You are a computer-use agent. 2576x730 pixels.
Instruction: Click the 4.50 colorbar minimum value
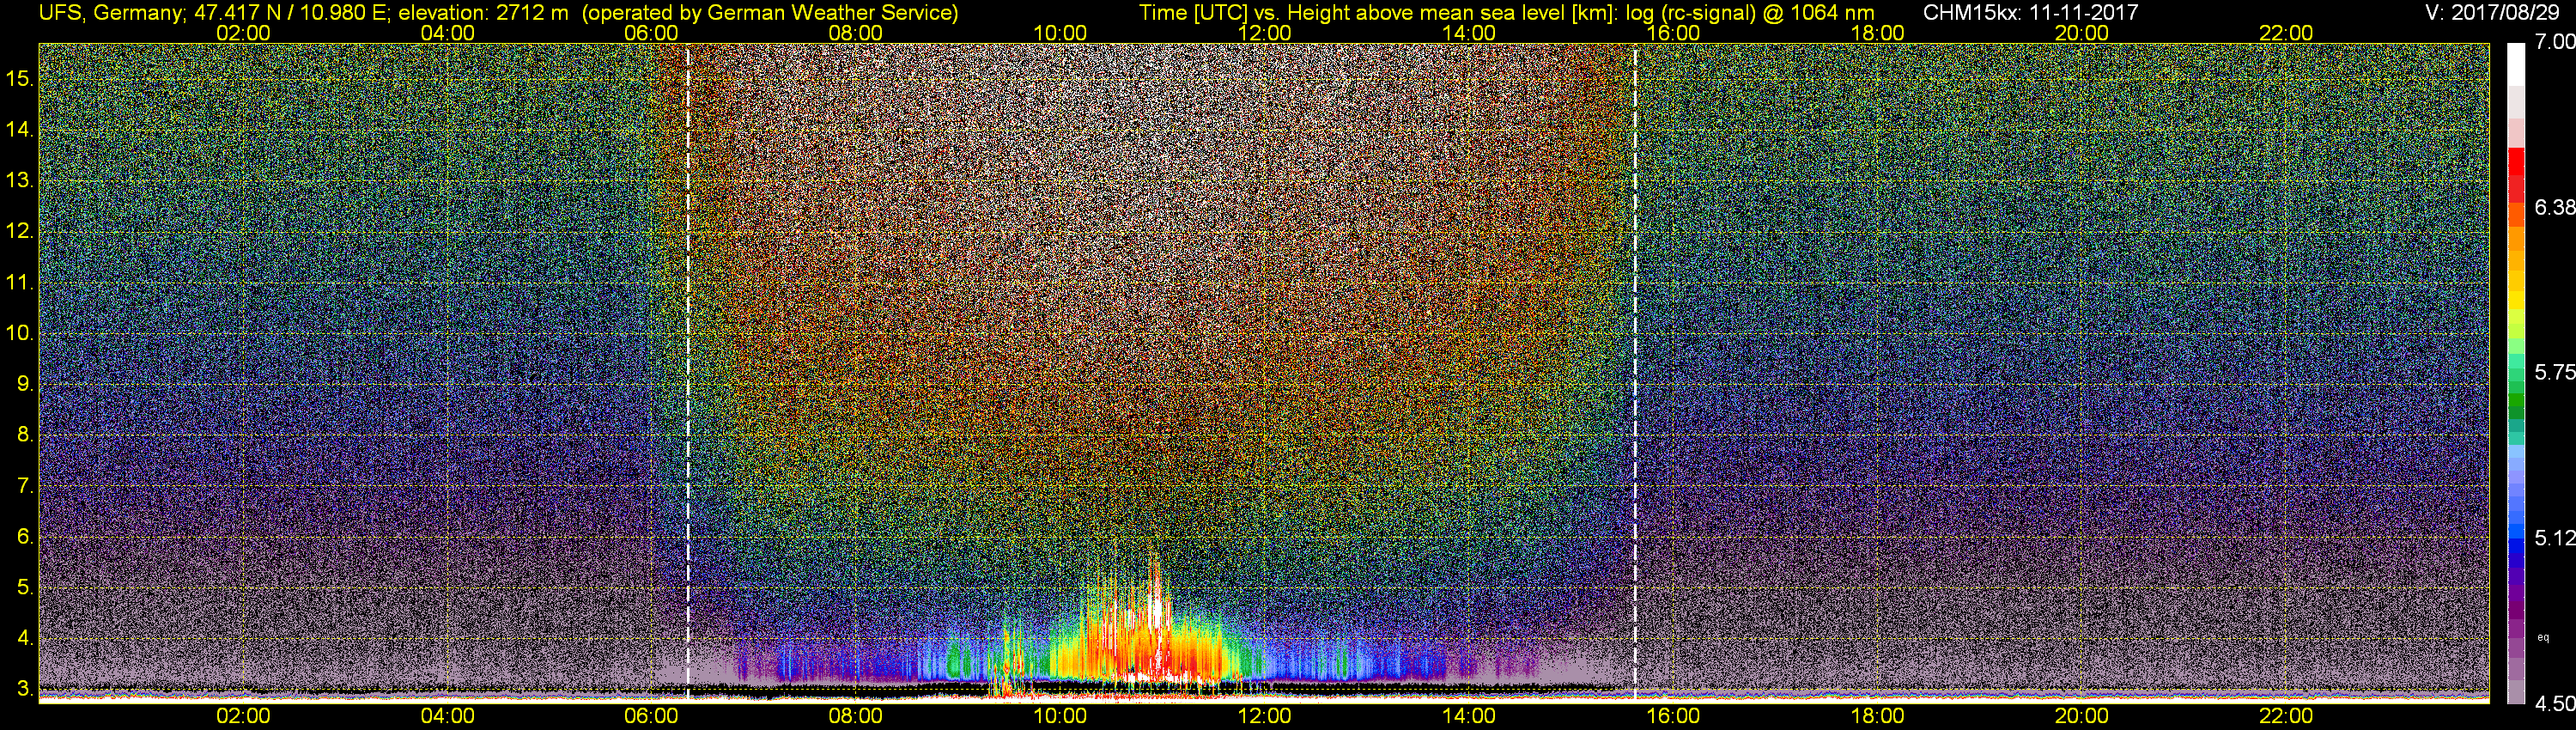[2554, 704]
